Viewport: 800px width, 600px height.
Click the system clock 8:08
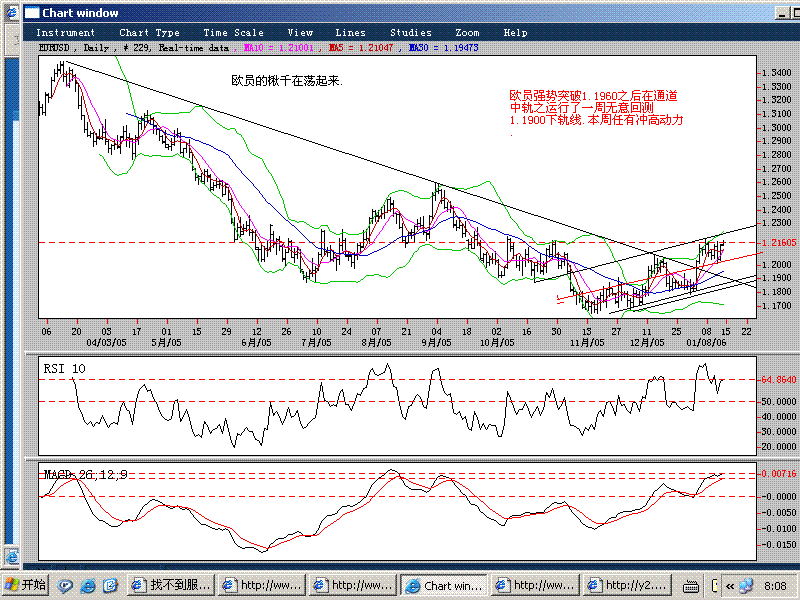[775, 586]
